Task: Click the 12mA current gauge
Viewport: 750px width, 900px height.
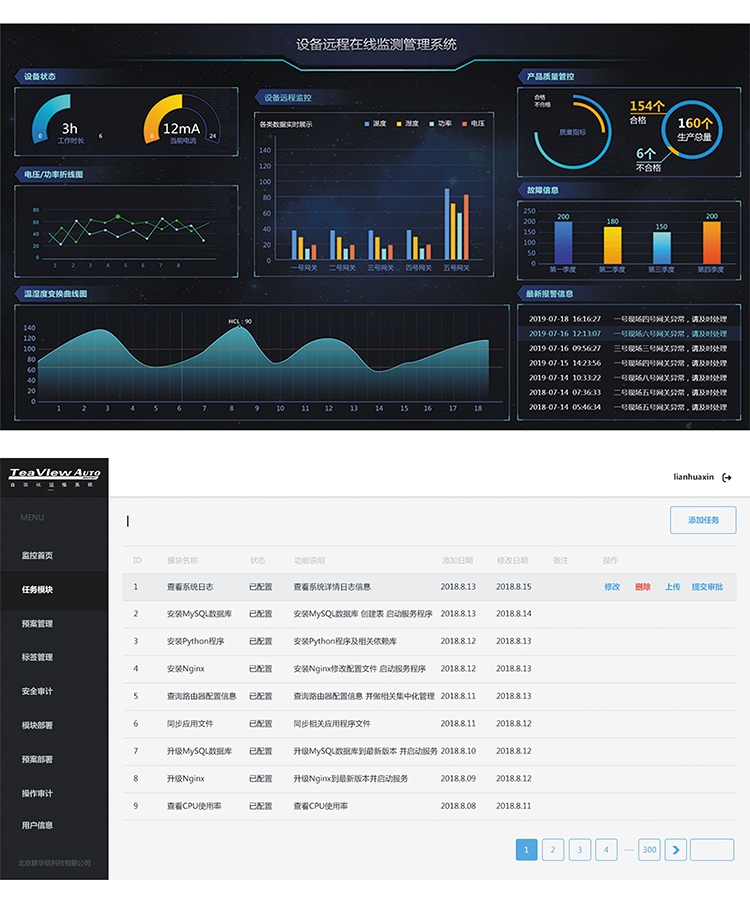Action: tap(181, 123)
